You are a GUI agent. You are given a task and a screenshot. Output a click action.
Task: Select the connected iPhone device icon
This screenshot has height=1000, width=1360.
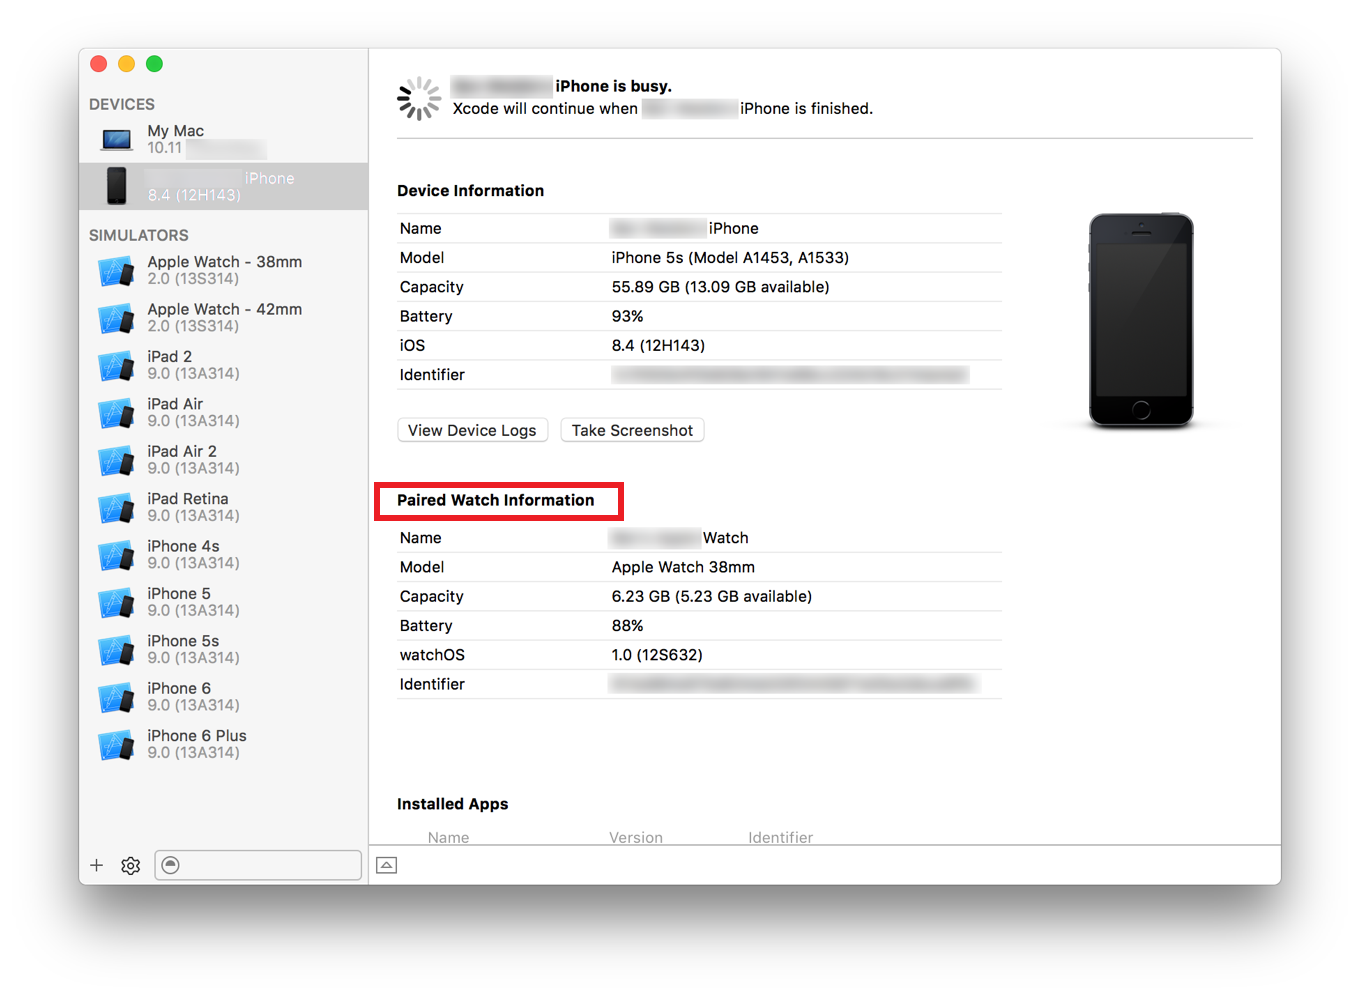pos(117,186)
